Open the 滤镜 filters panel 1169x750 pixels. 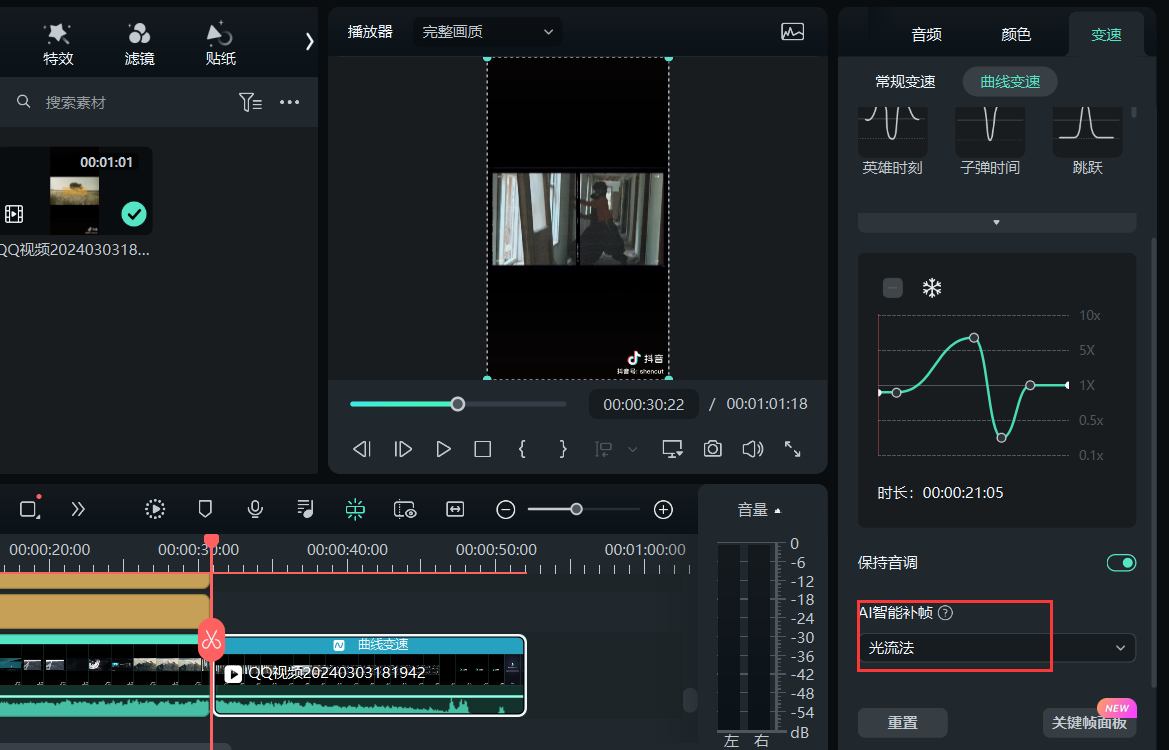pos(139,42)
